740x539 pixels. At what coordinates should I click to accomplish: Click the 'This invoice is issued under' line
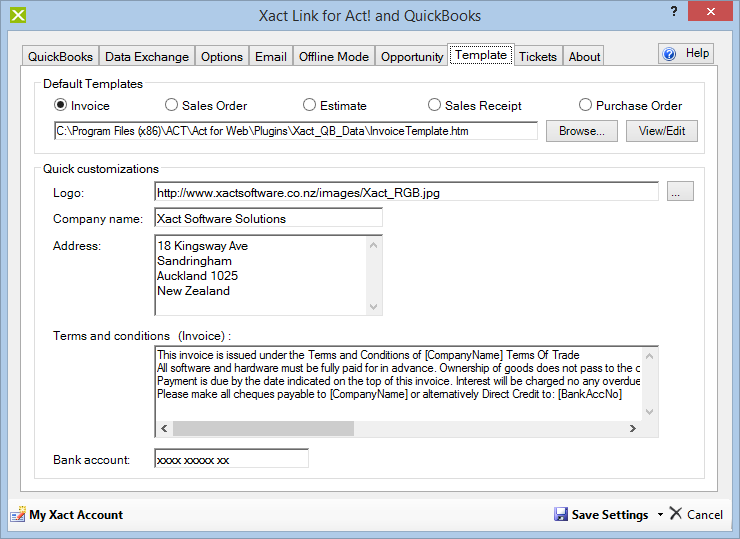pyautogui.click(x=368, y=355)
